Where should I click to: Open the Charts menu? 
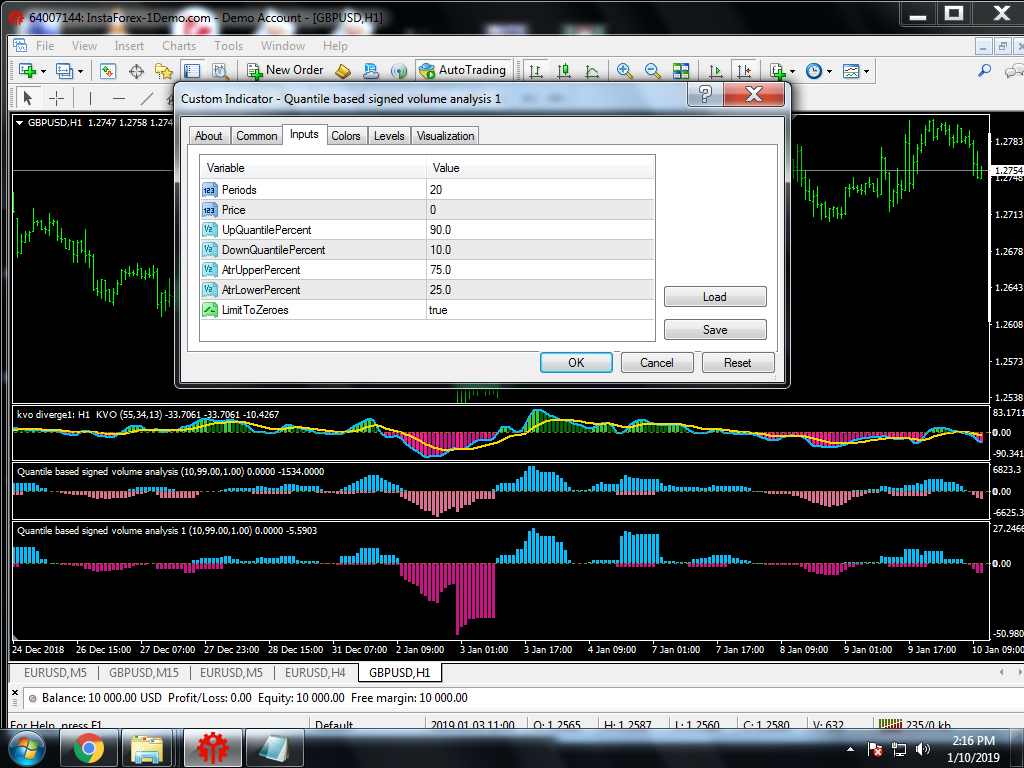tap(179, 46)
